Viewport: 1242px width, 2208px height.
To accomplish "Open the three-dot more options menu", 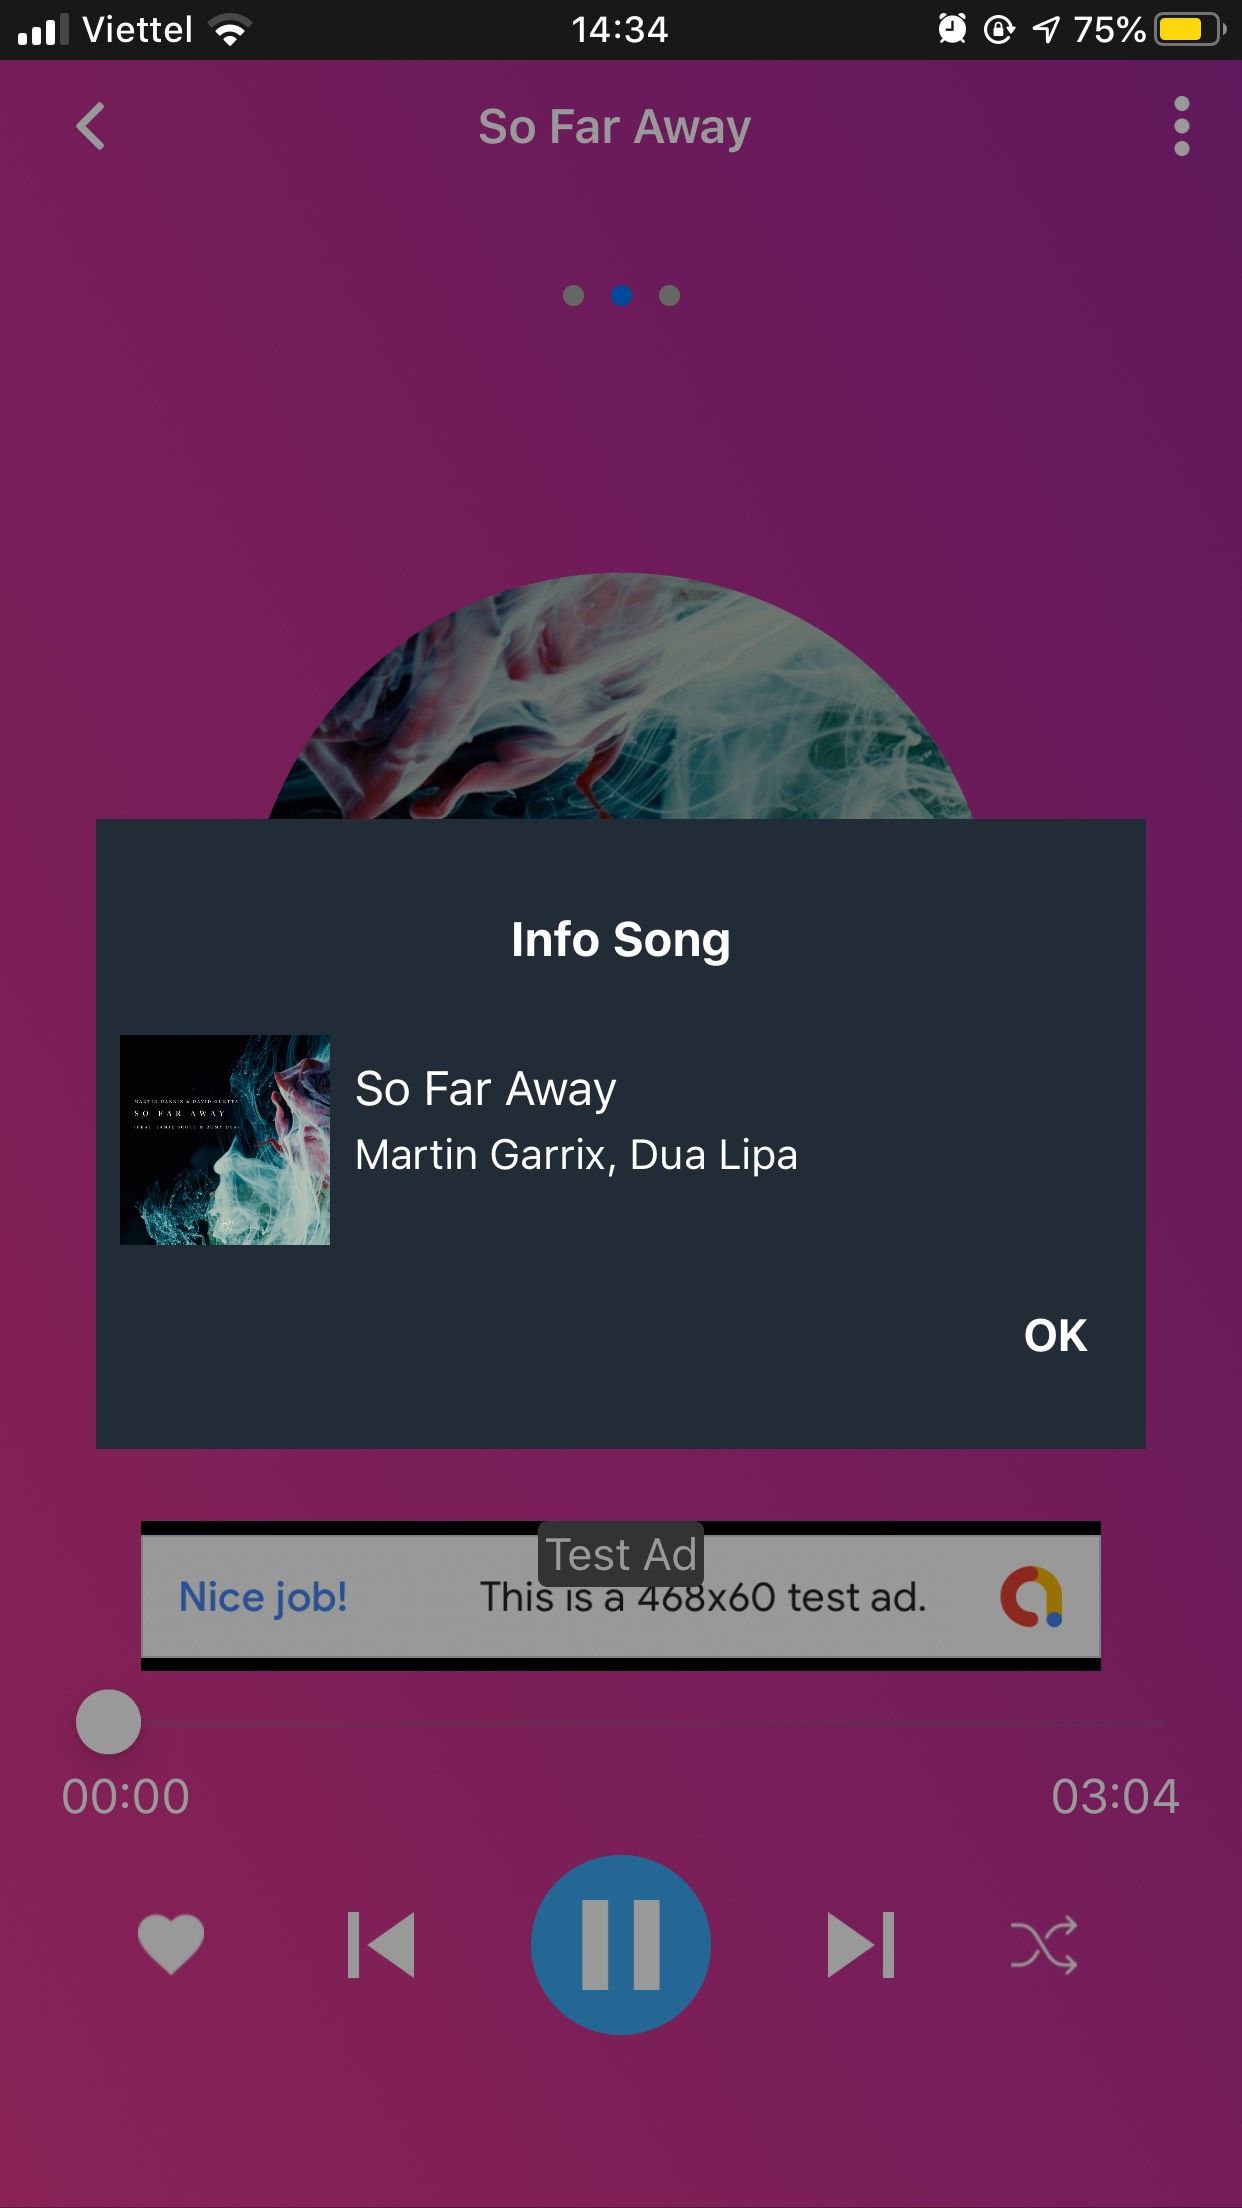I will pyautogui.click(x=1181, y=127).
